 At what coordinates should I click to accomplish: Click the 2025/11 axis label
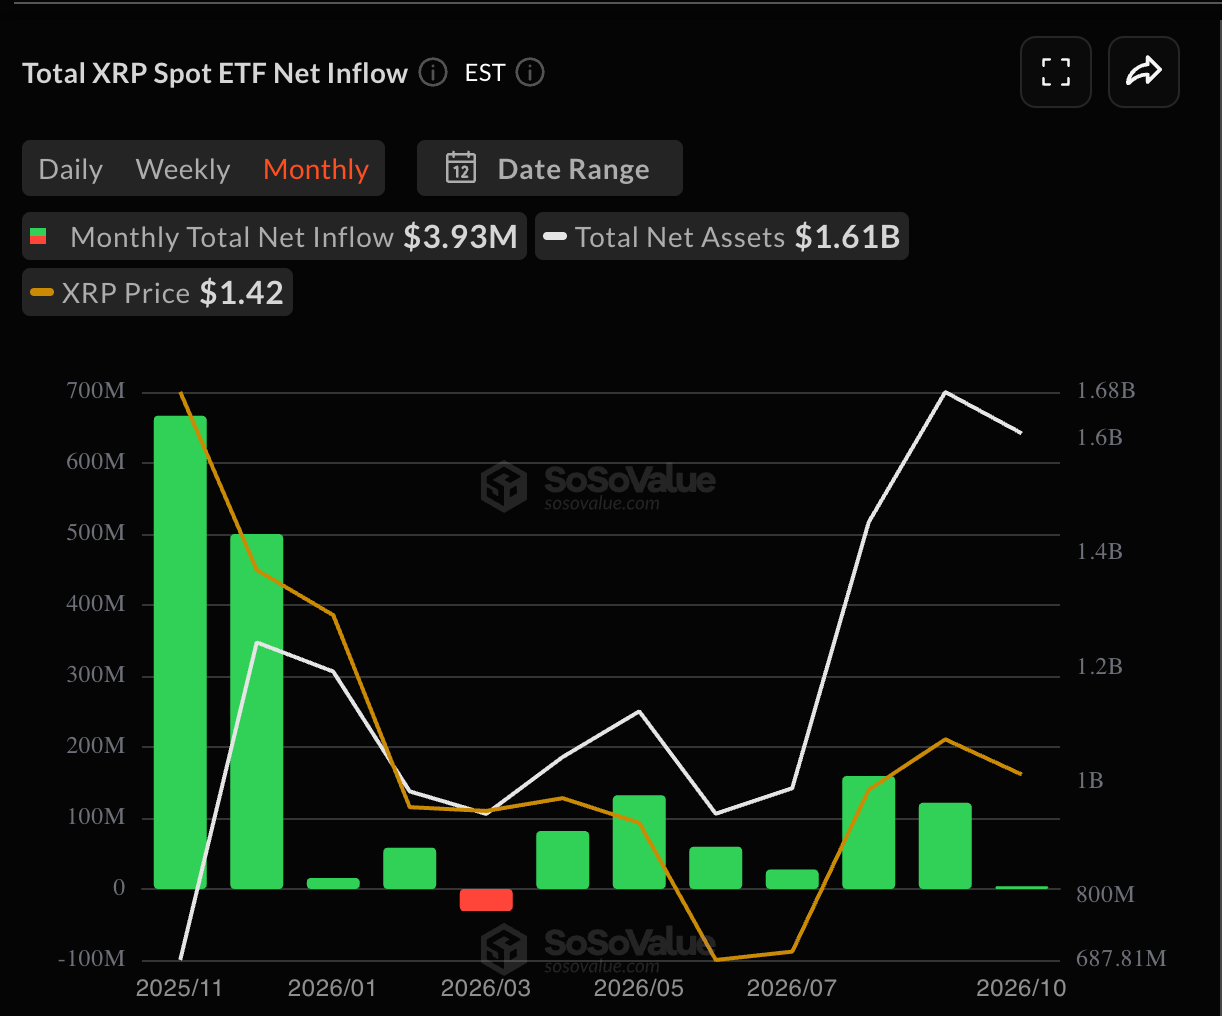click(179, 989)
